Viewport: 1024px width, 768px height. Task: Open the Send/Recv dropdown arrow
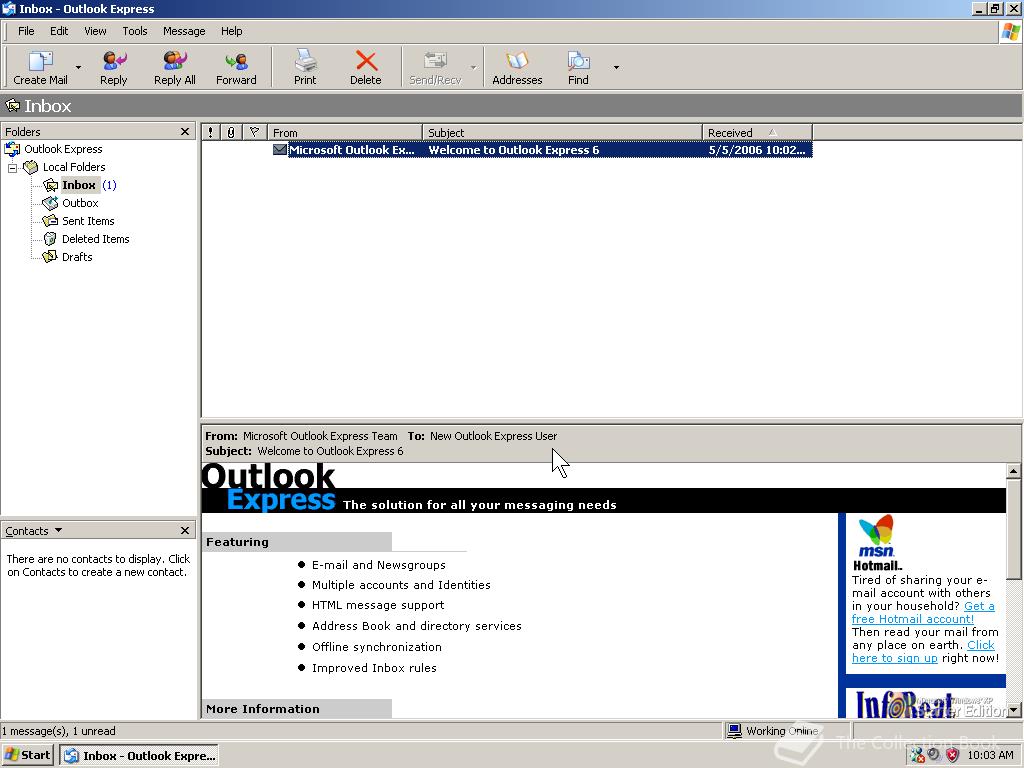(x=473, y=67)
